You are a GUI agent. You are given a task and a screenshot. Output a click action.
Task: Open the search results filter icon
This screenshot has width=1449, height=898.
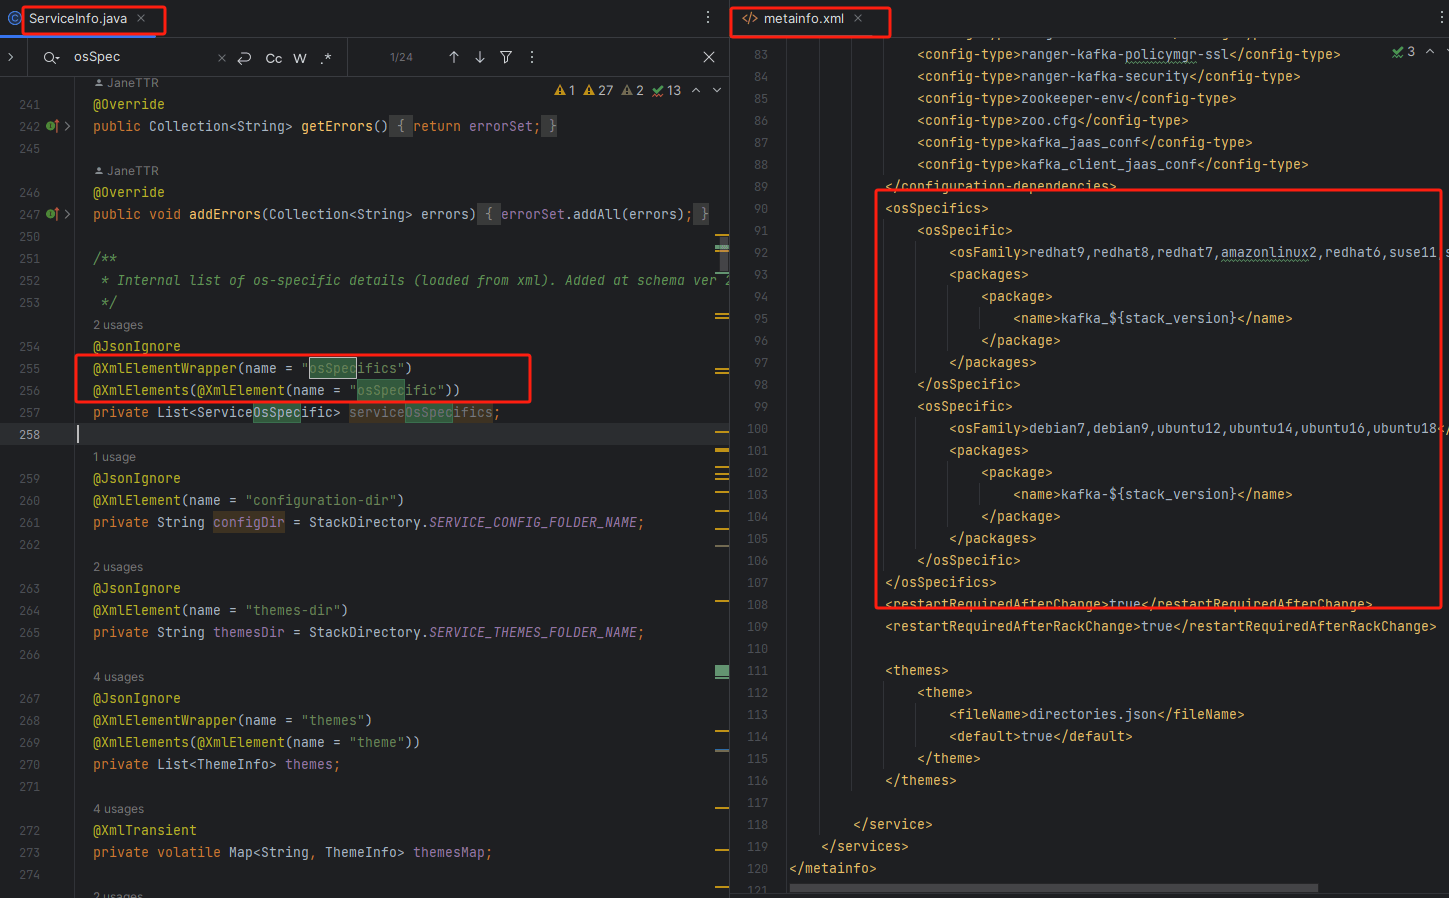pyautogui.click(x=506, y=57)
